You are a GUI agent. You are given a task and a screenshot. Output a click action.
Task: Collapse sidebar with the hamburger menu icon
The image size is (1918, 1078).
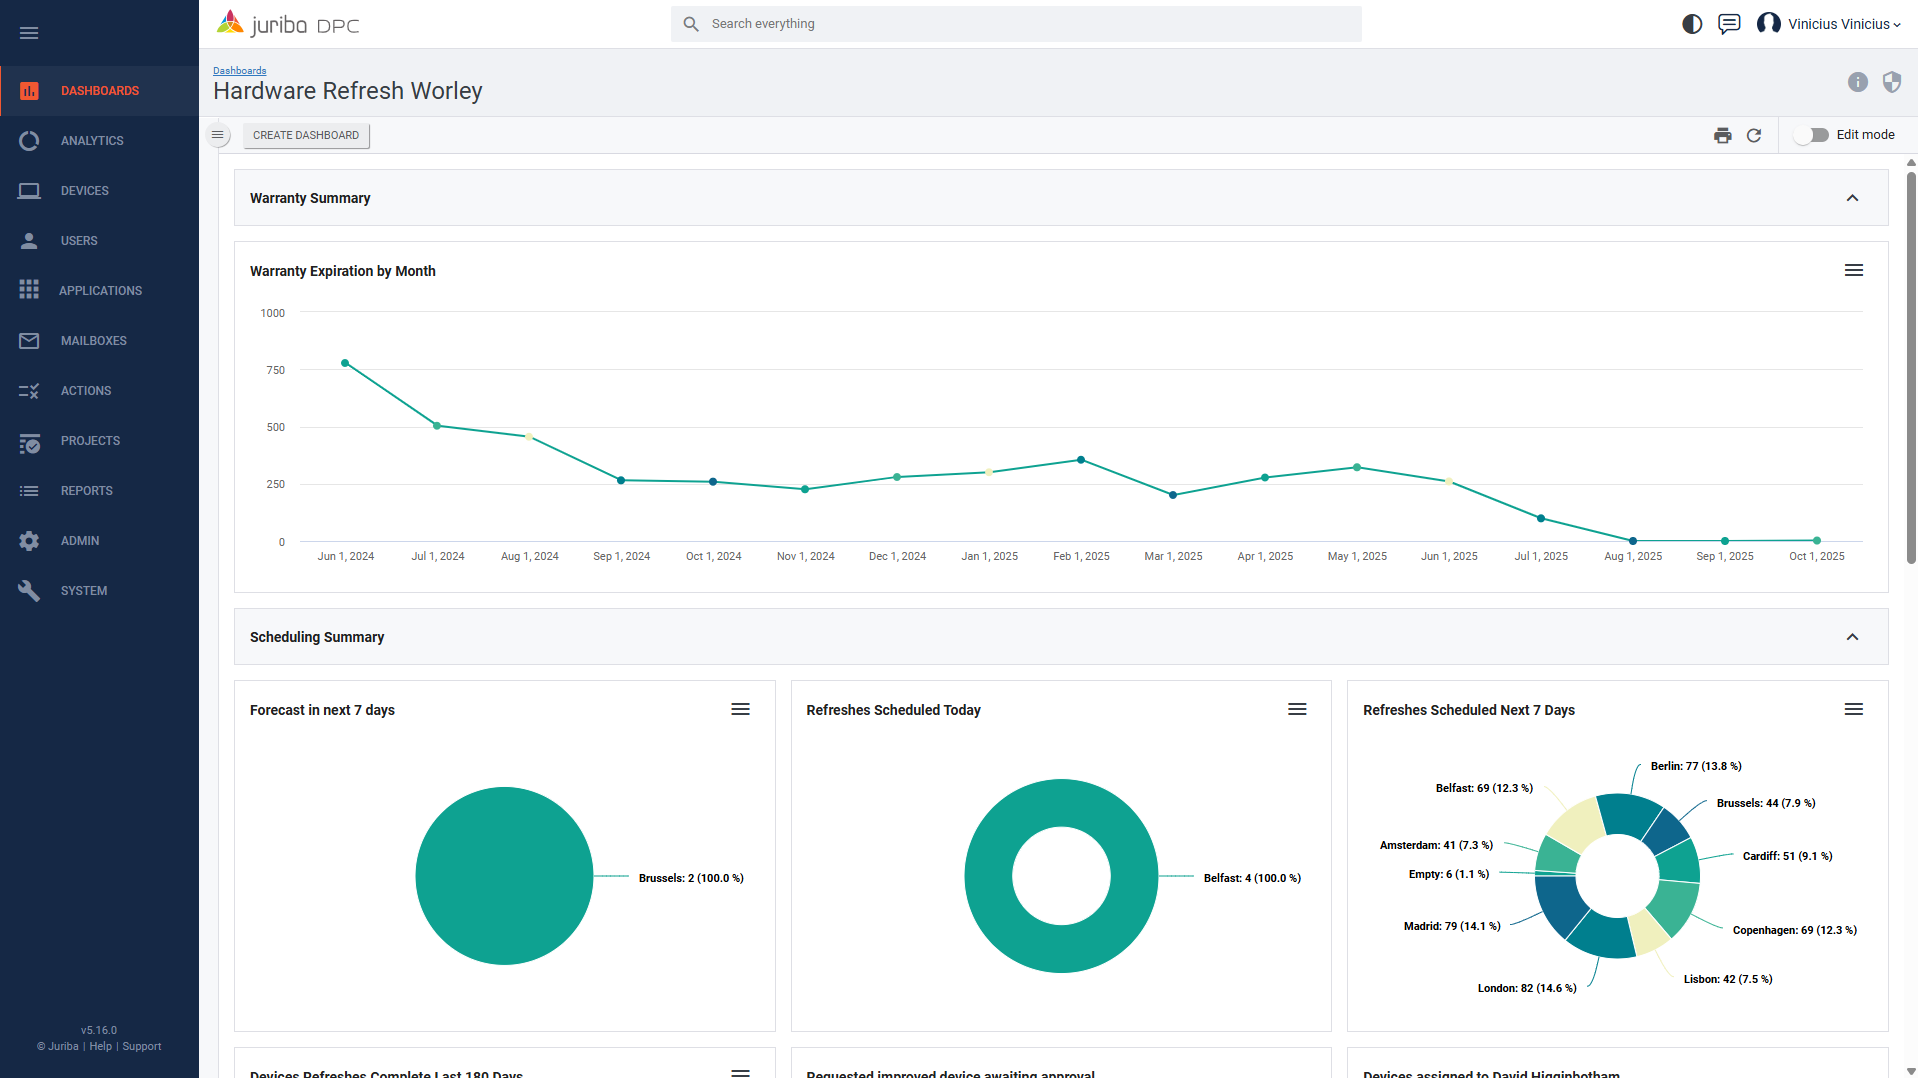pos(29,33)
